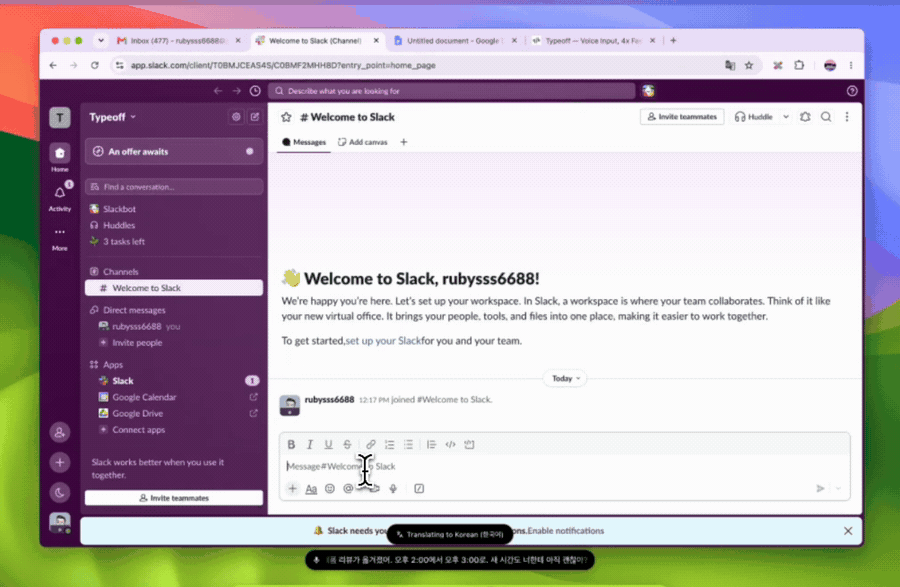Open the channel search magnifier icon

tap(826, 117)
